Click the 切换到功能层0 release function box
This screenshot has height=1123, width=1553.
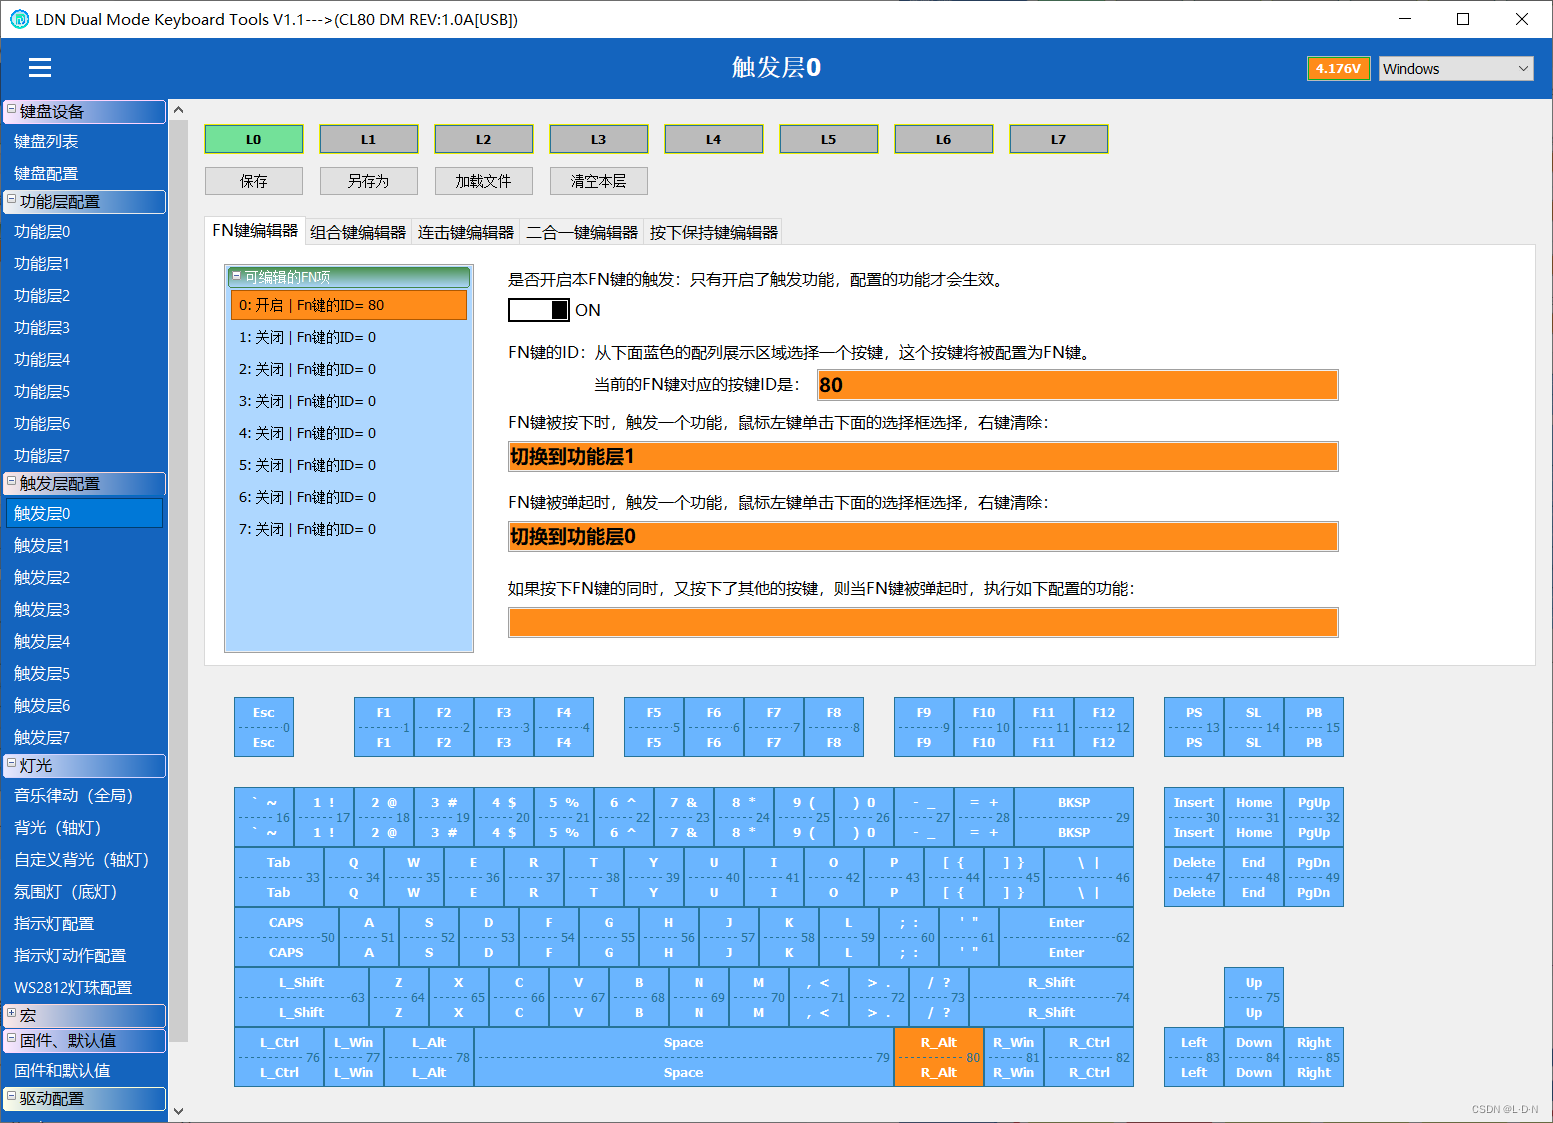coord(923,537)
